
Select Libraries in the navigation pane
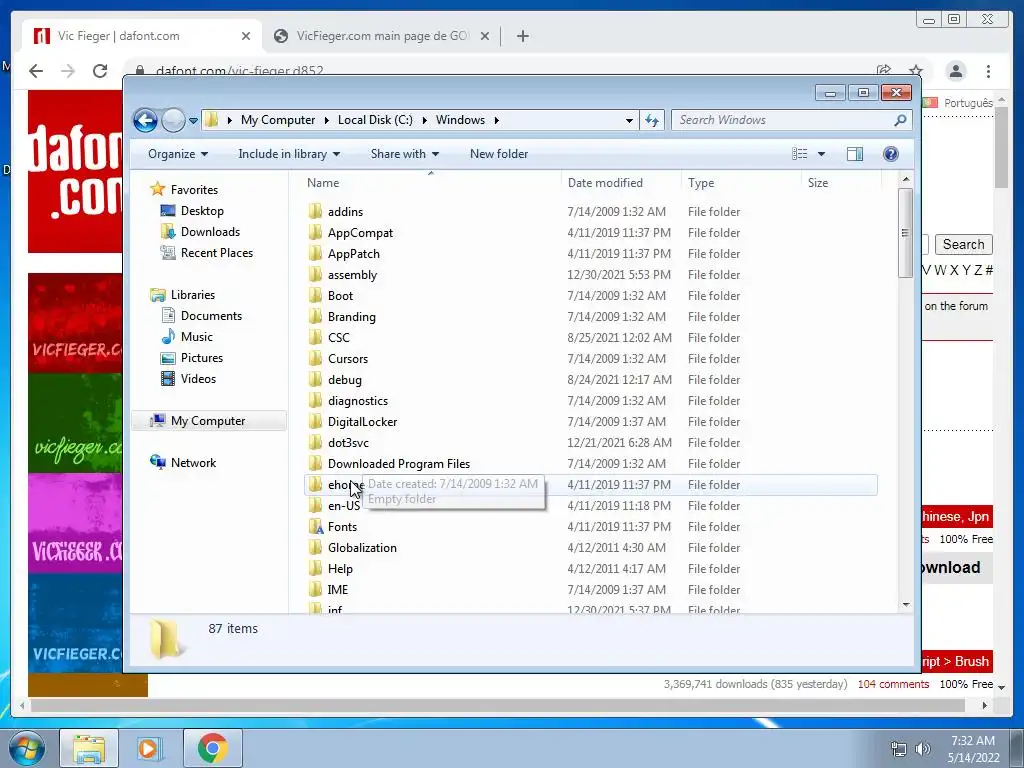[x=193, y=295]
